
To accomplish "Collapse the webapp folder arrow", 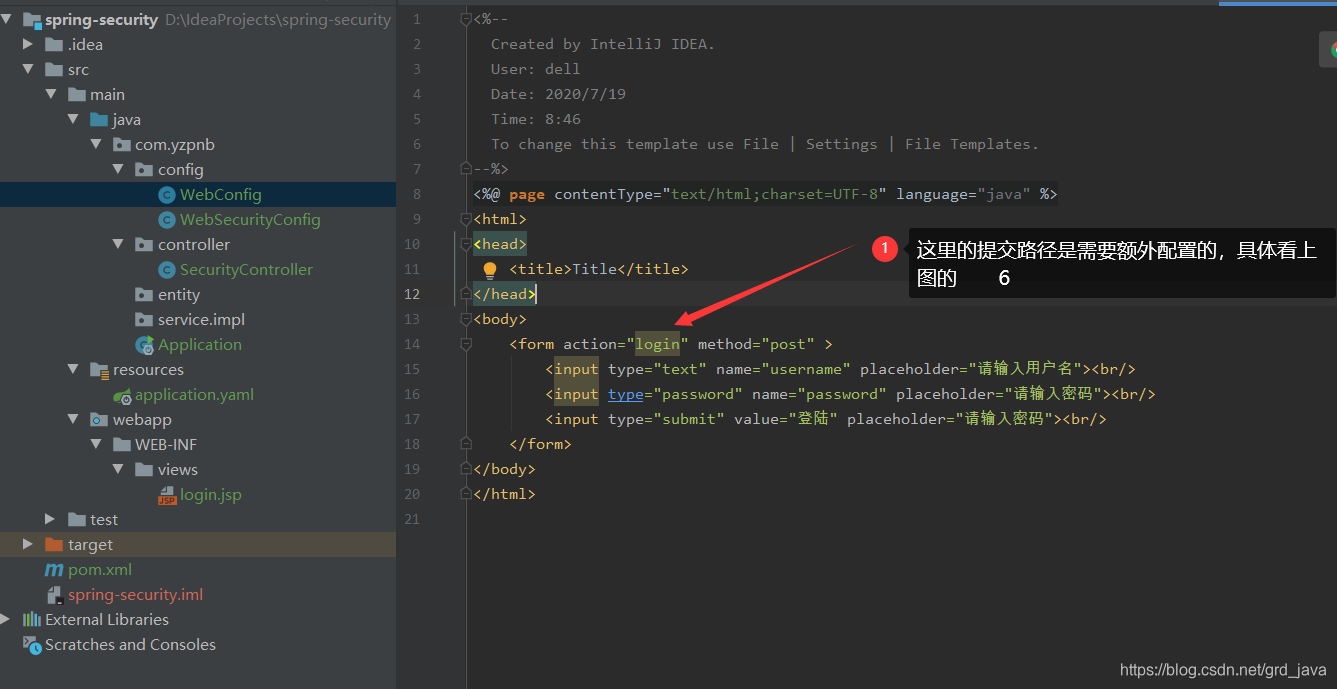I will [73, 419].
